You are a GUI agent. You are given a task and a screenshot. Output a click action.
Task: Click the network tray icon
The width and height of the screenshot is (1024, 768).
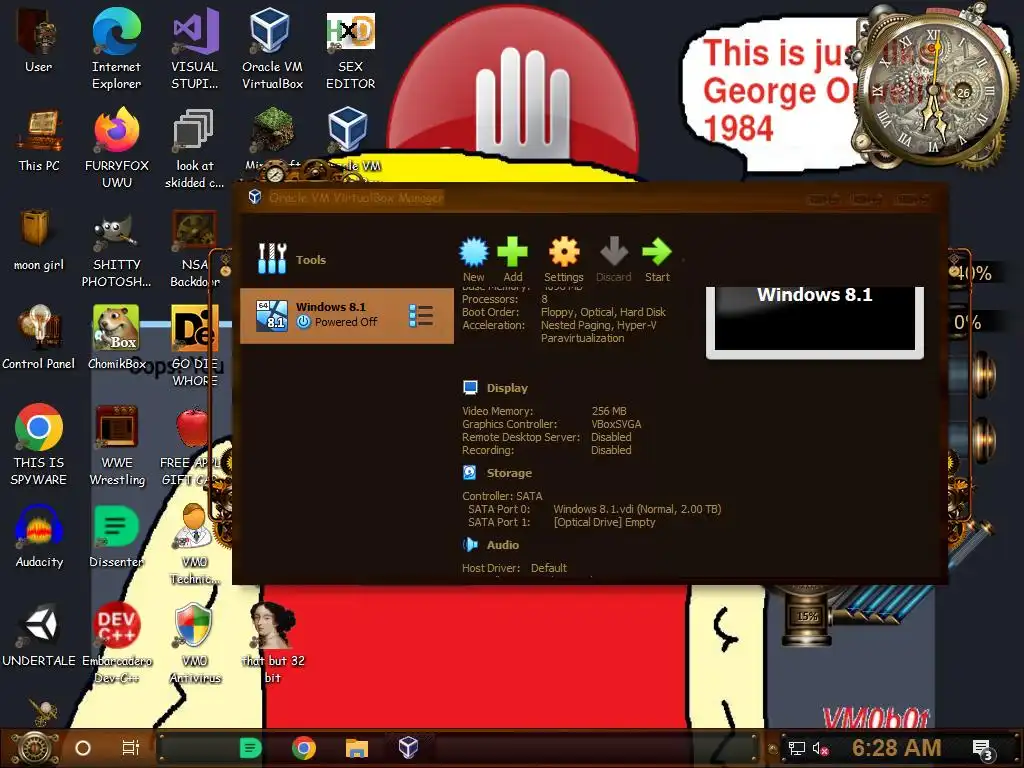pos(796,748)
